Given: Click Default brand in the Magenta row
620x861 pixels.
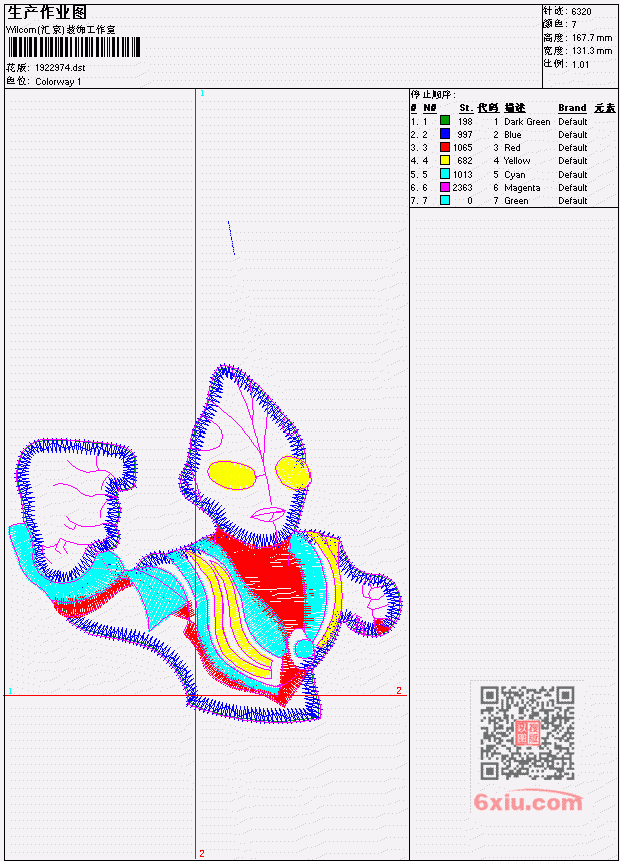Looking at the screenshot, I should [x=573, y=188].
